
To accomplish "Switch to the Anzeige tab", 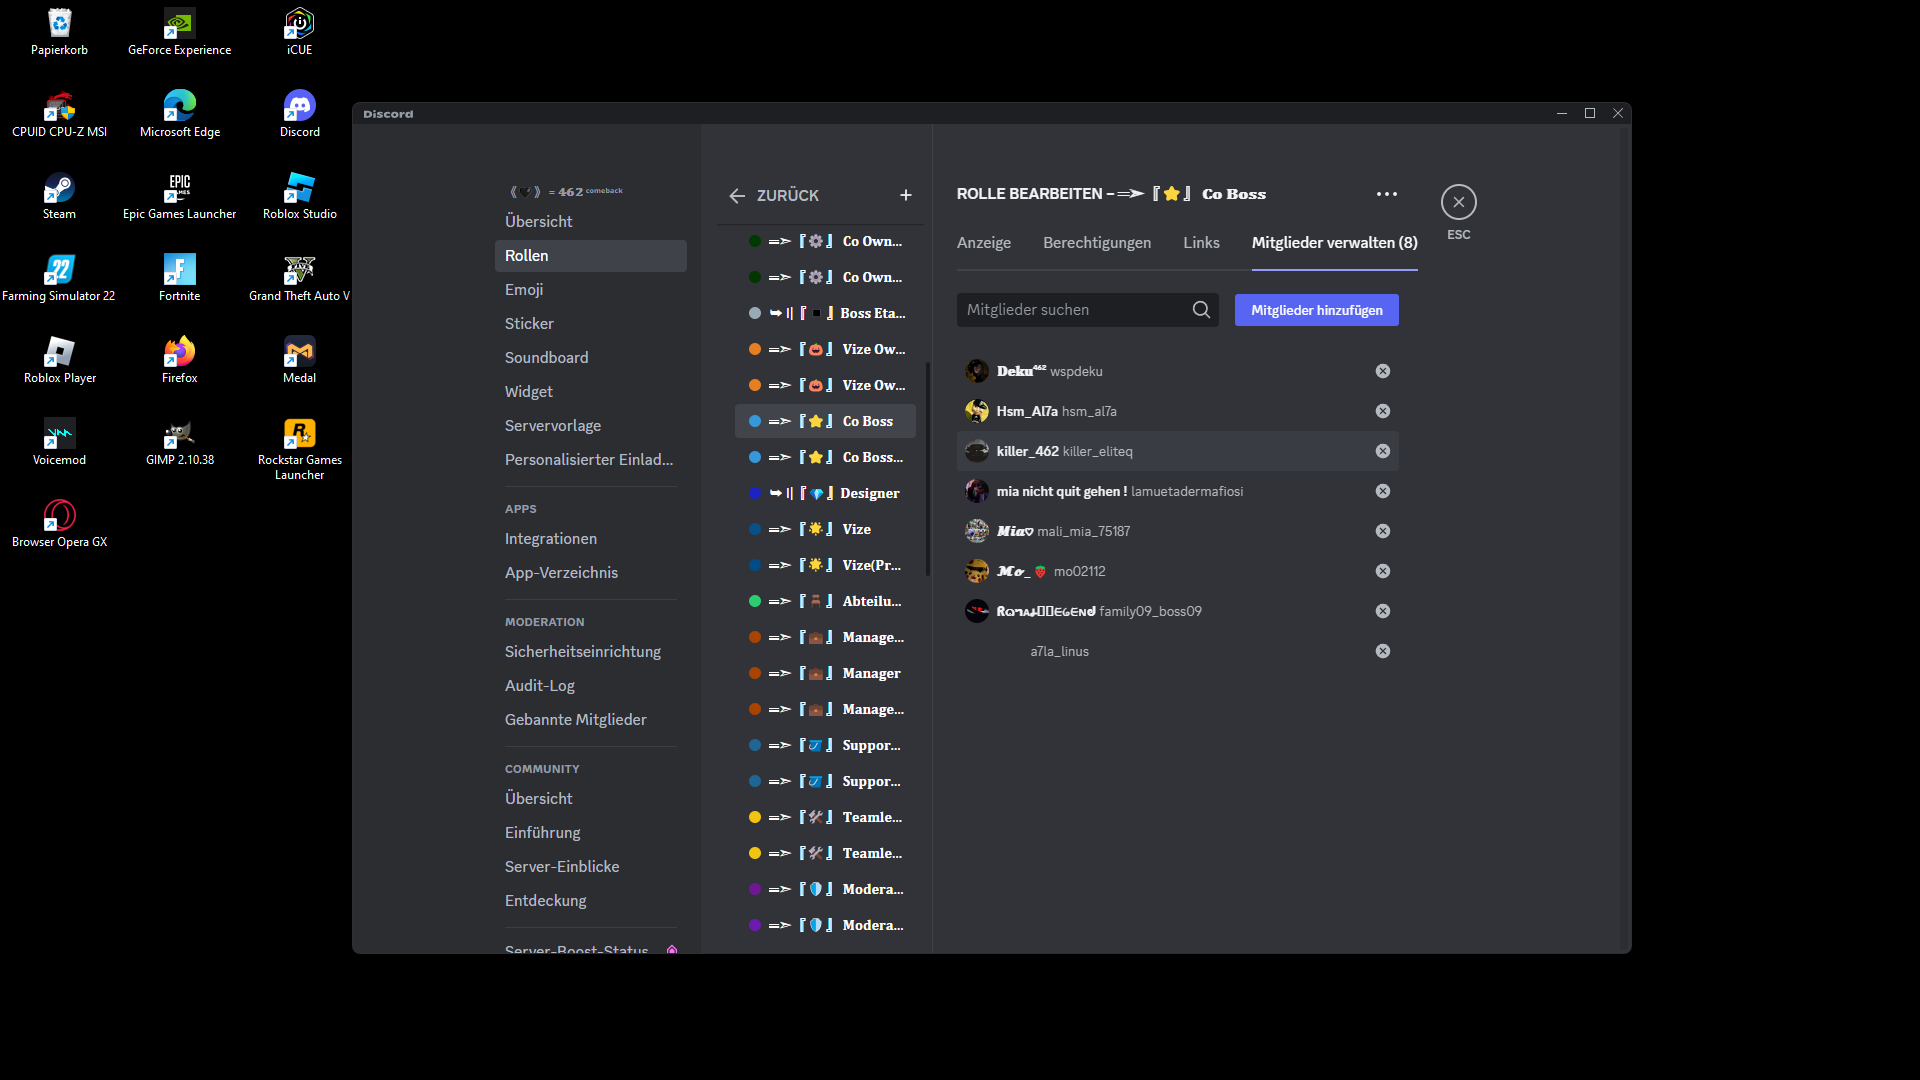I will [x=983, y=243].
